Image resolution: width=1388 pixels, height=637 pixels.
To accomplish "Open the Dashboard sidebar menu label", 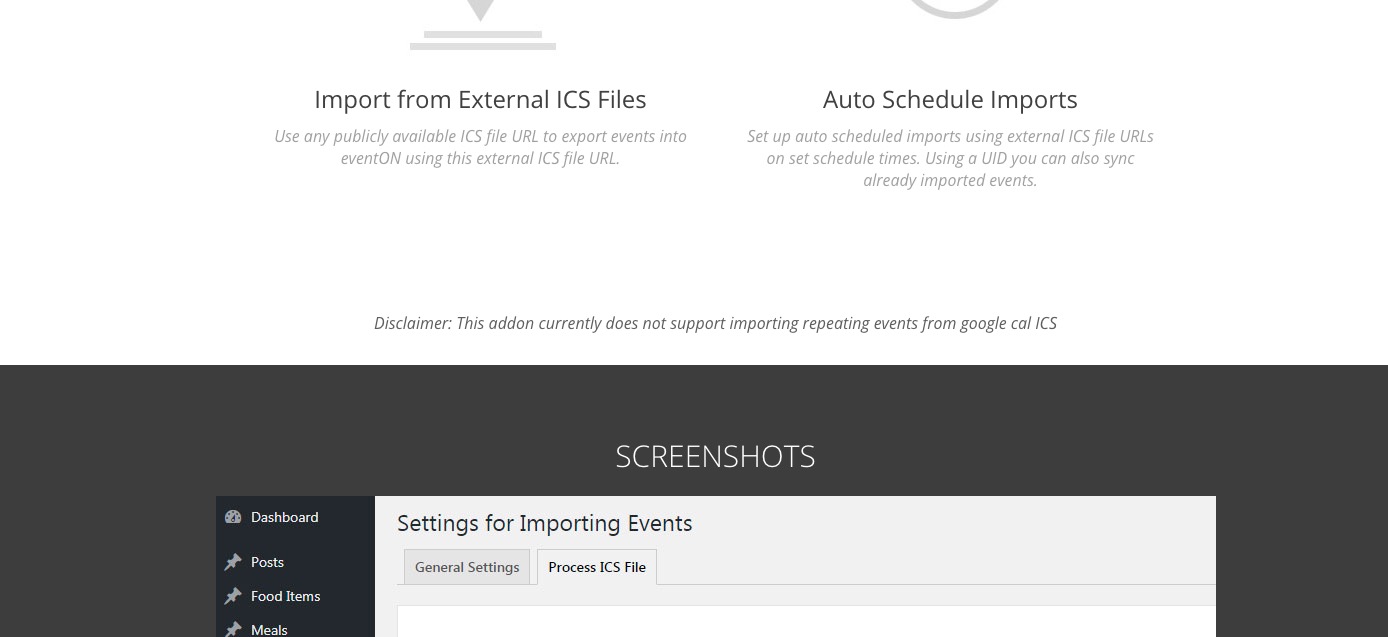I will [x=284, y=517].
